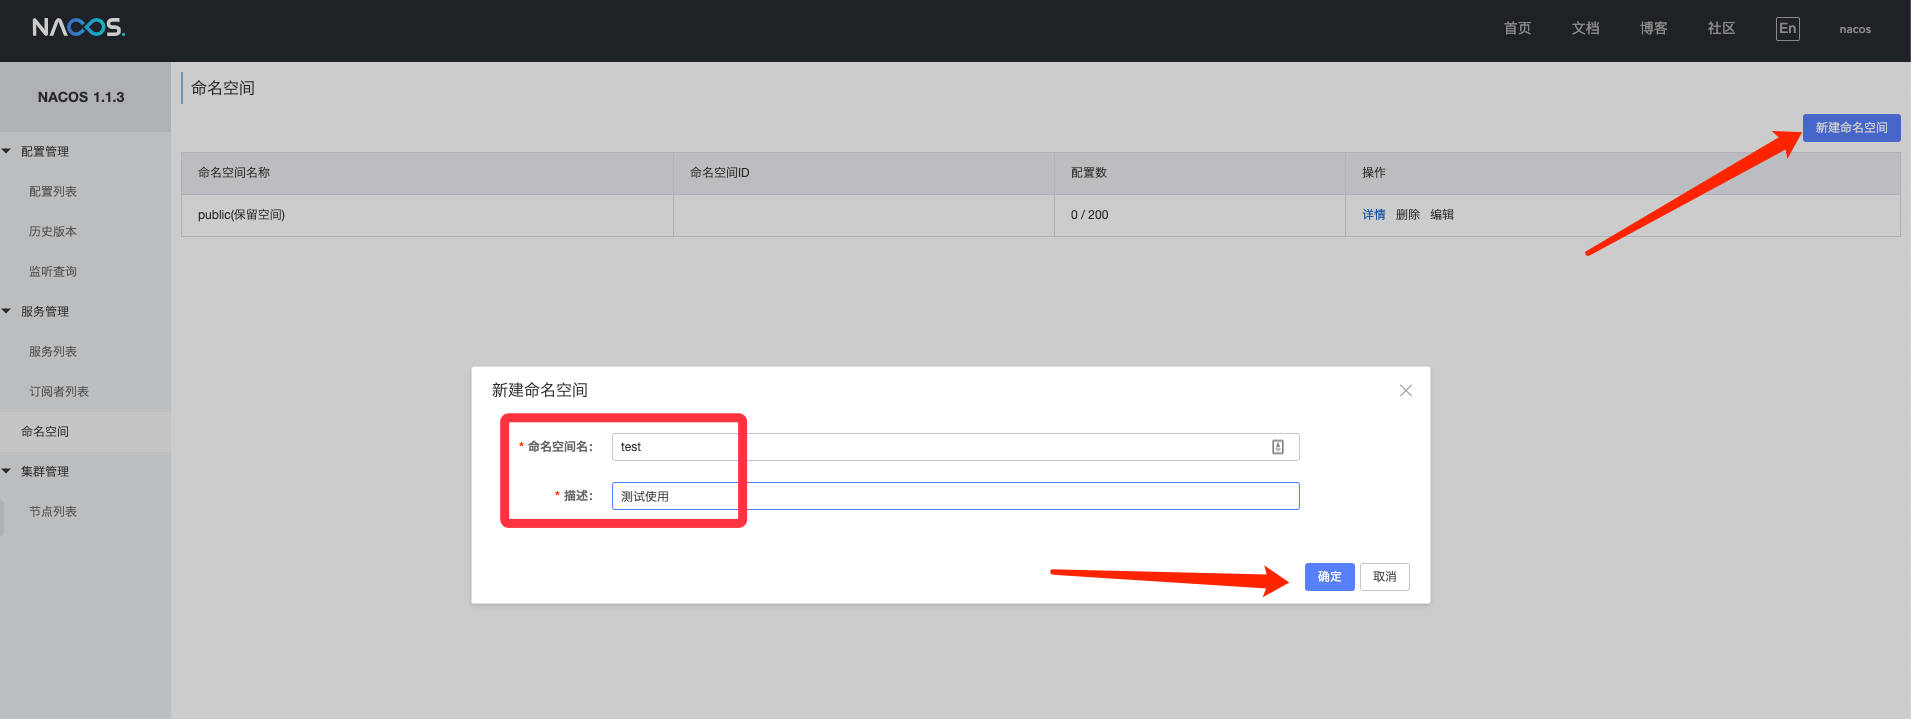Confirm with the 确定 button
Viewport: 1911px width, 719px height.
[1329, 577]
